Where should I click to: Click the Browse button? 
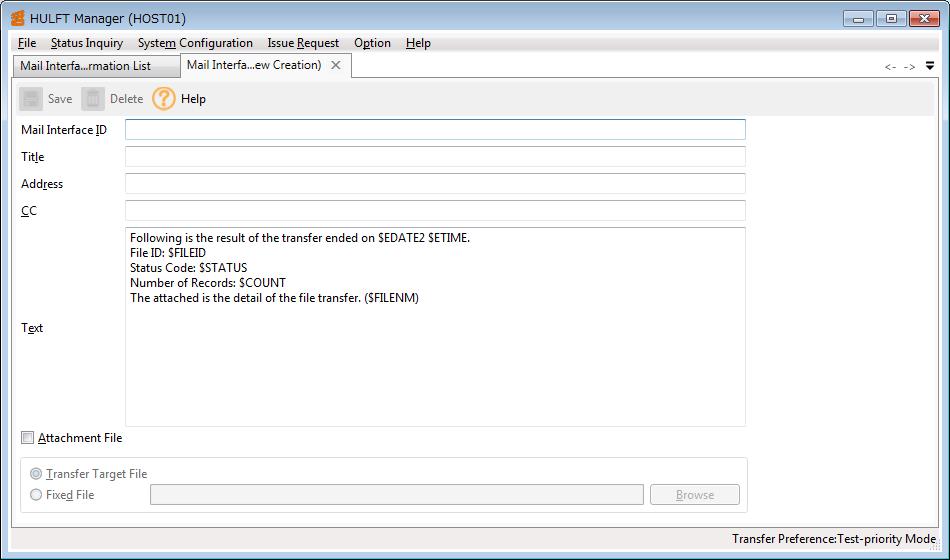(x=695, y=495)
